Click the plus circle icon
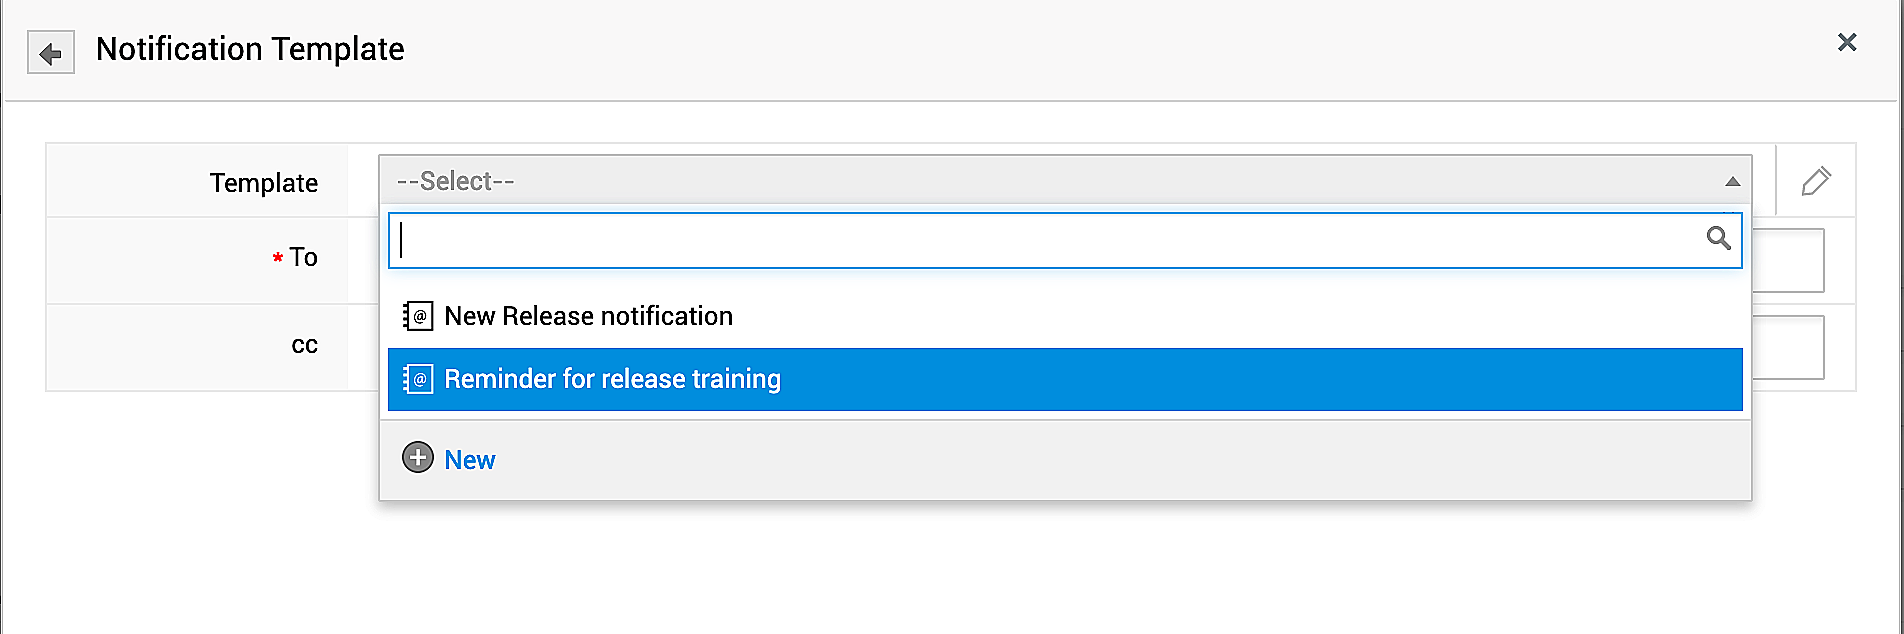This screenshot has height=634, width=1904. click(x=418, y=458)
